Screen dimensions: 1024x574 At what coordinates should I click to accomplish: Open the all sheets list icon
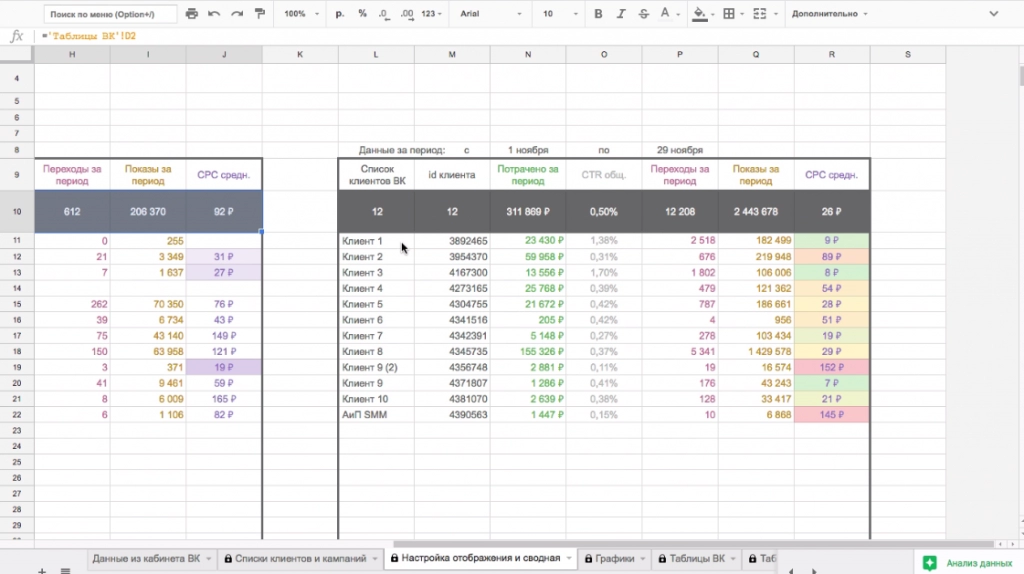pos(65,570)
